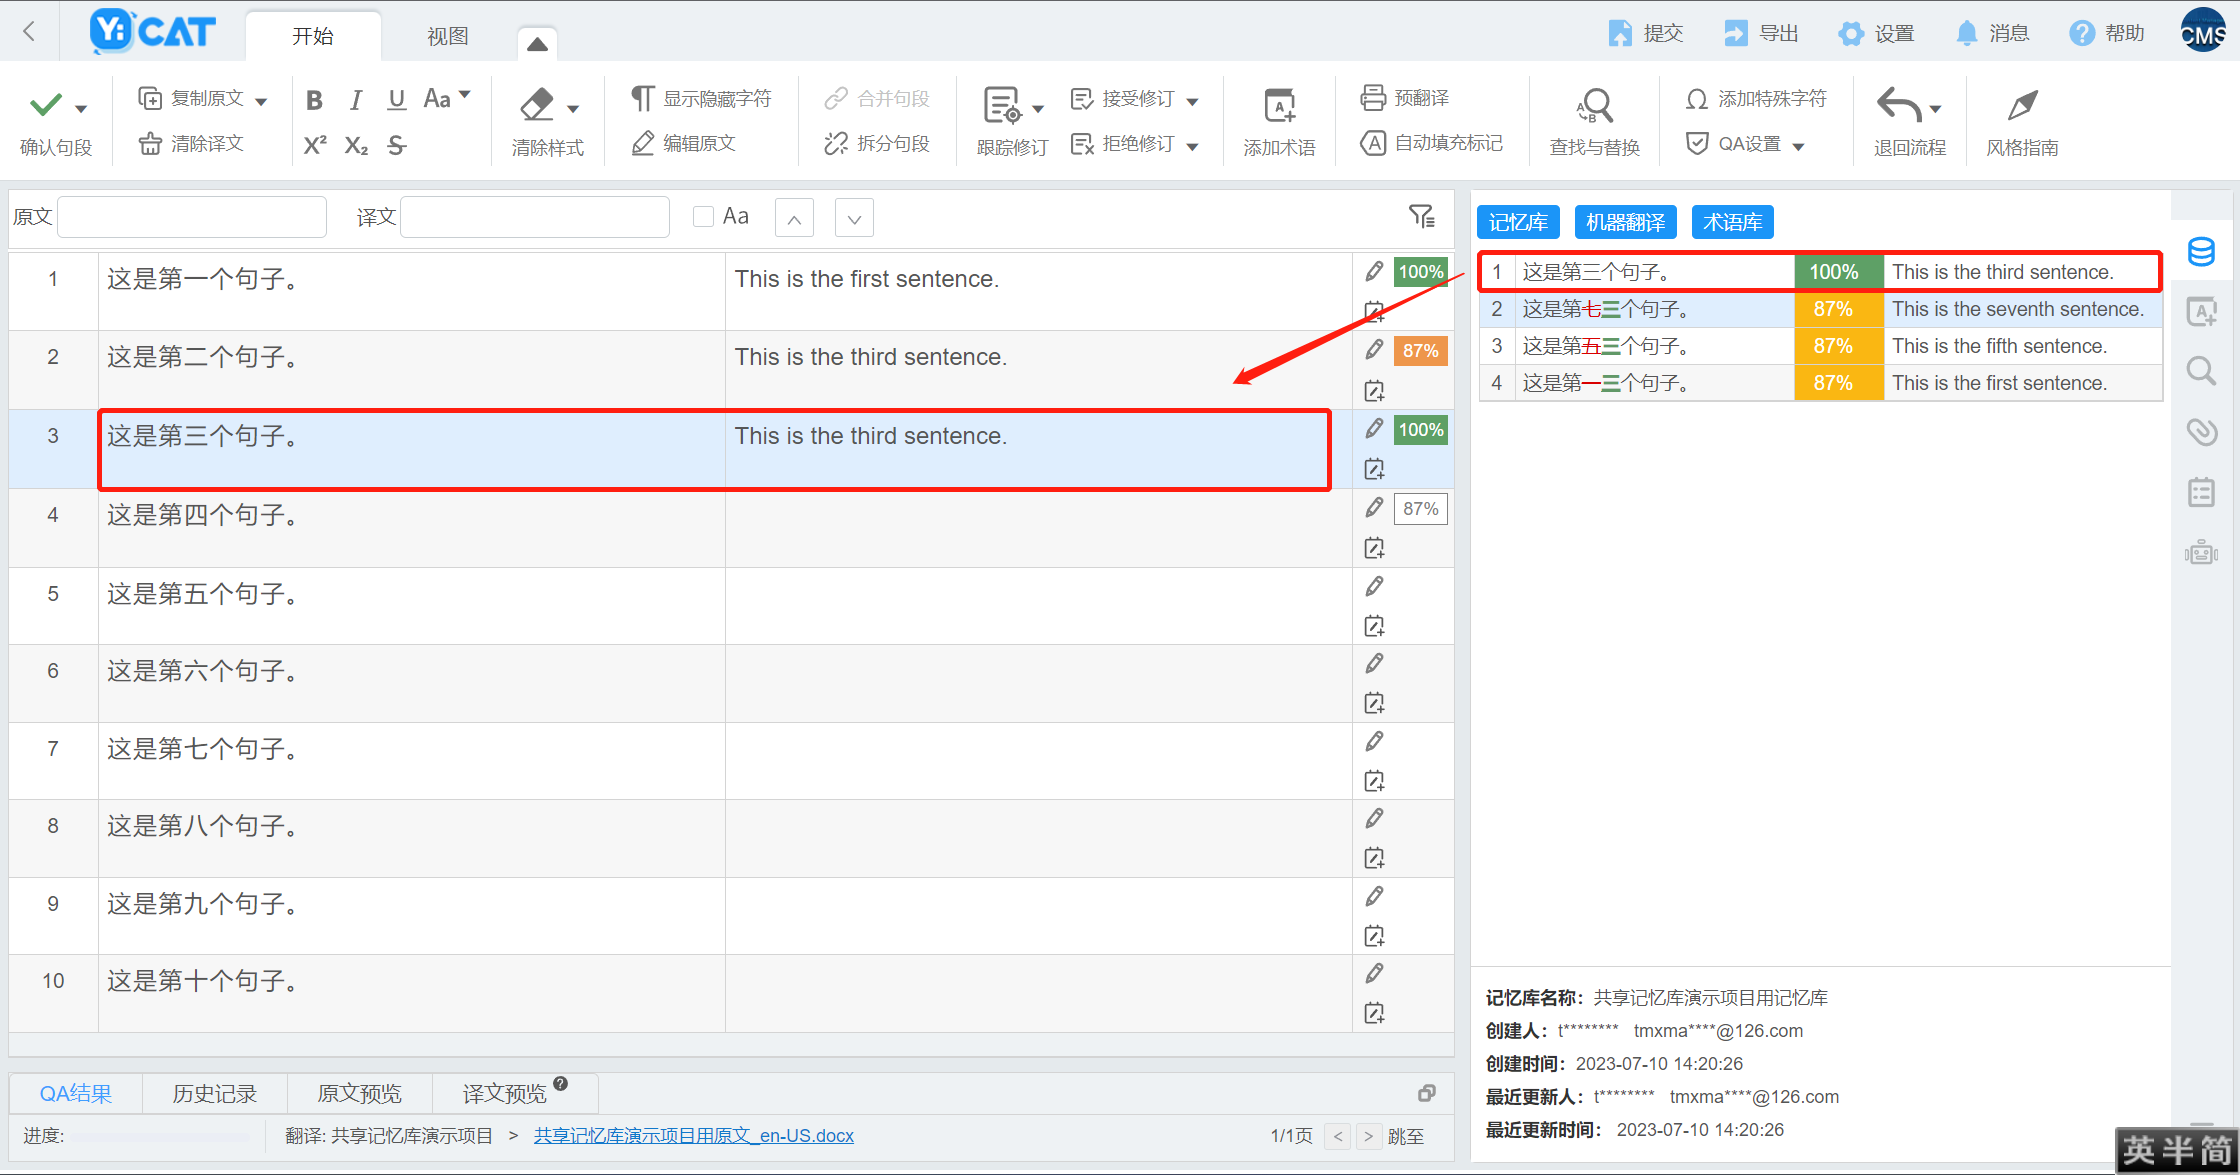This screenshot has width=2240, height=1175.
Task: Click the 原文 search input field
Action: pyautogui.click(x=192, y=217)
